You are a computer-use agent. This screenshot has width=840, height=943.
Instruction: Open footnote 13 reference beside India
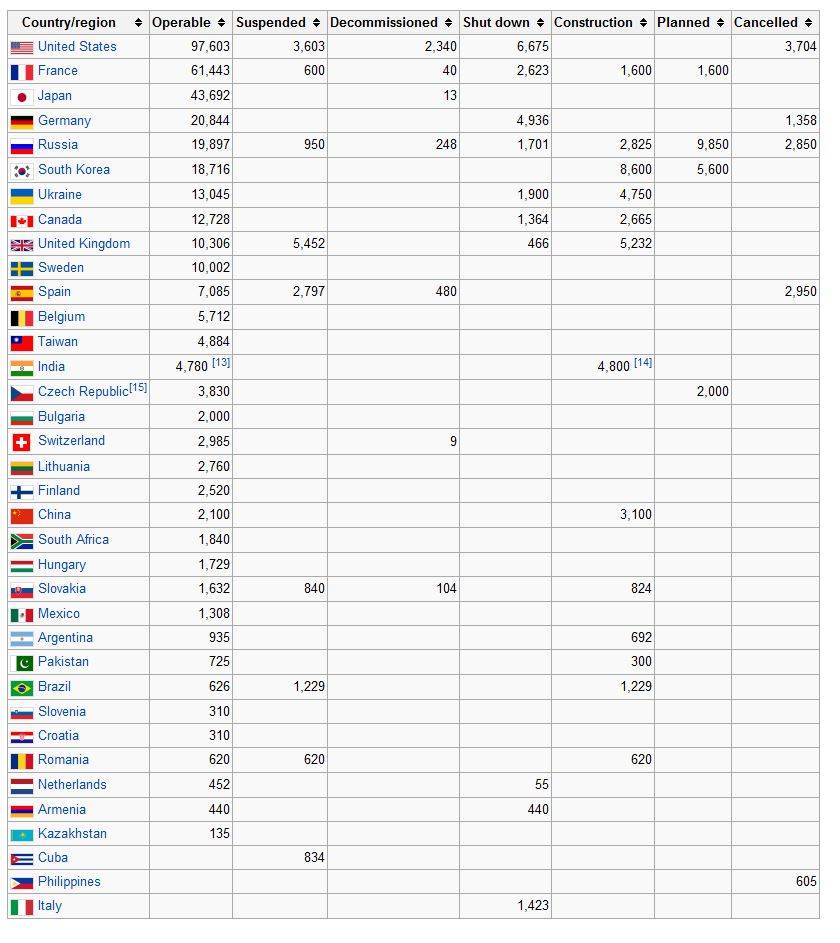coord(221,363)
